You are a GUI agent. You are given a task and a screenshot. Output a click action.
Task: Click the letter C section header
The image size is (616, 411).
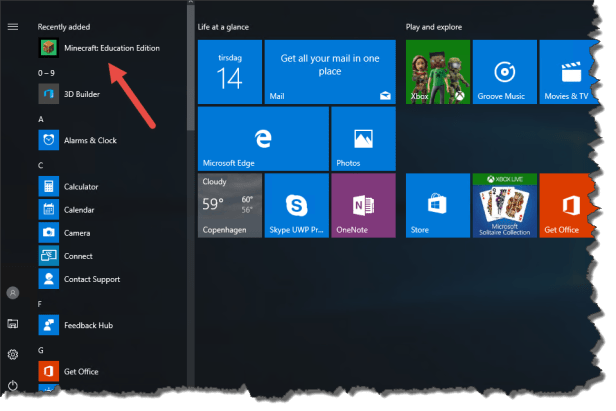(x=41, y=165)
